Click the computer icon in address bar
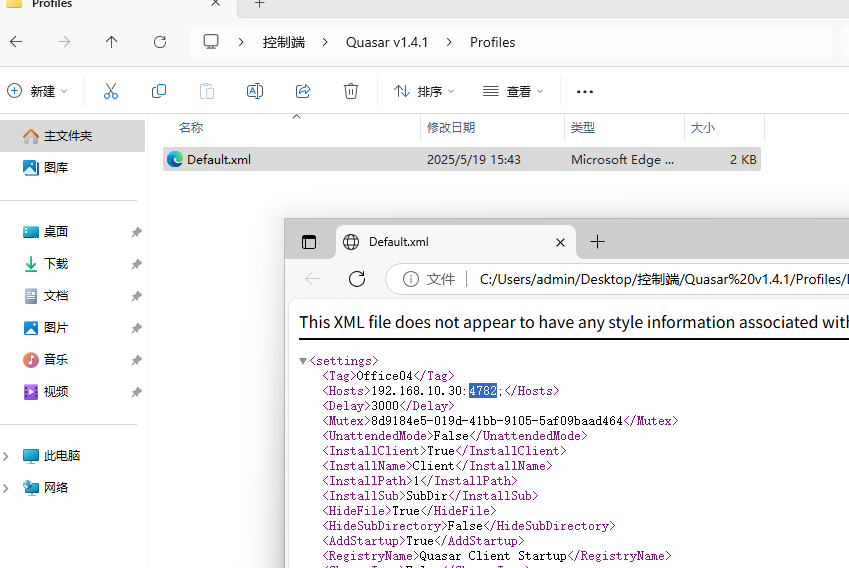The height and width of the screenshot is (568, 849). coord(211,42)
